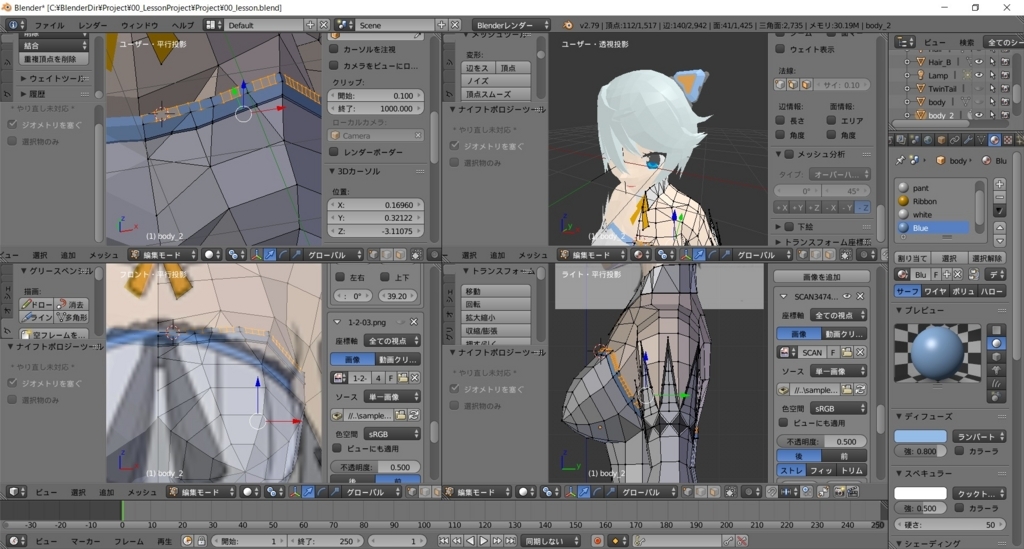This screenshot has width=1024, height=549.
Task: Open the レンダー menu
Action: pos(93,25)
